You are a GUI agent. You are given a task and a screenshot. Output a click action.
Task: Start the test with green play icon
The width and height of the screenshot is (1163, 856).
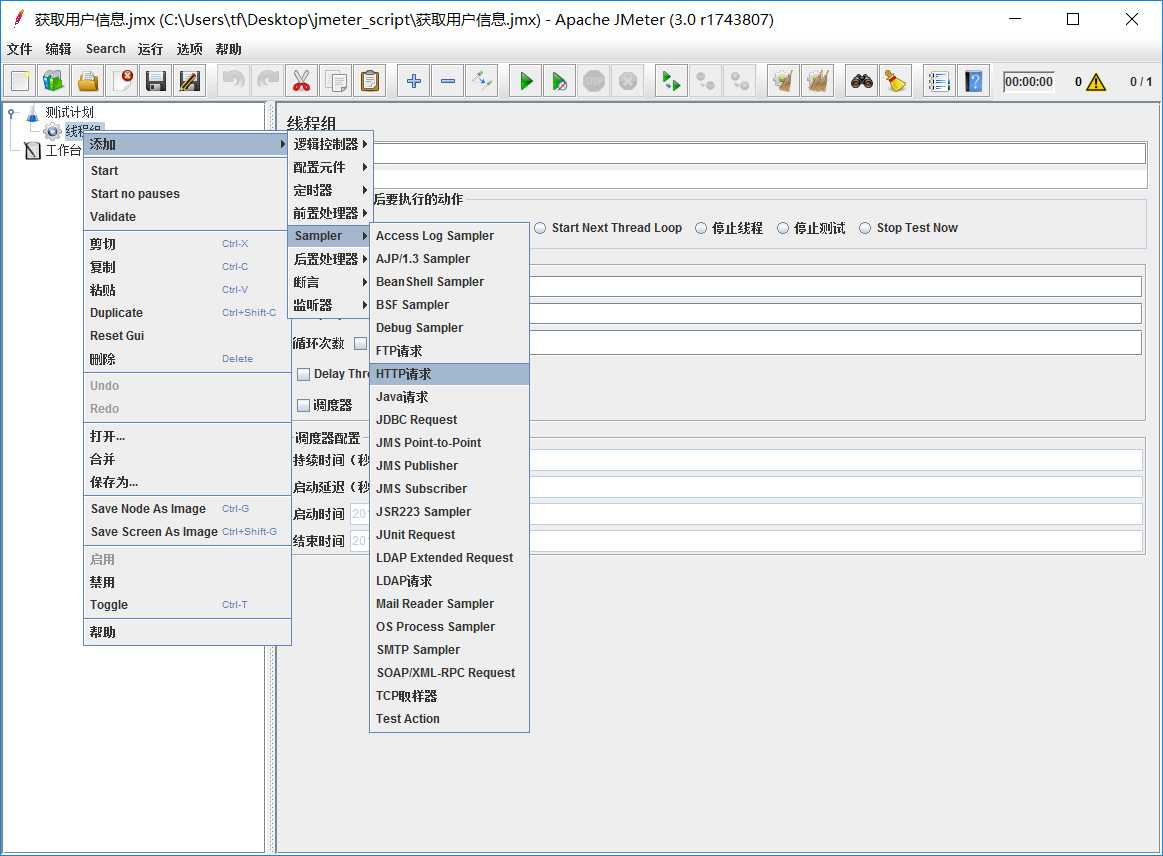coord(526,81)
